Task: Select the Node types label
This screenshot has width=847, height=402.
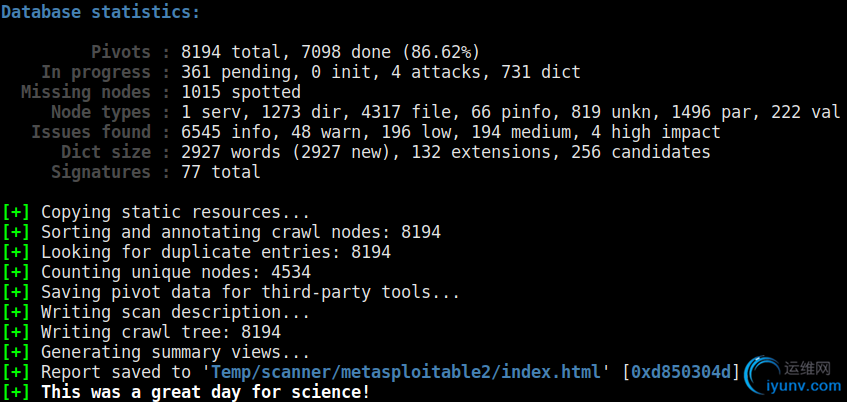Action: [x=98, y=112]
